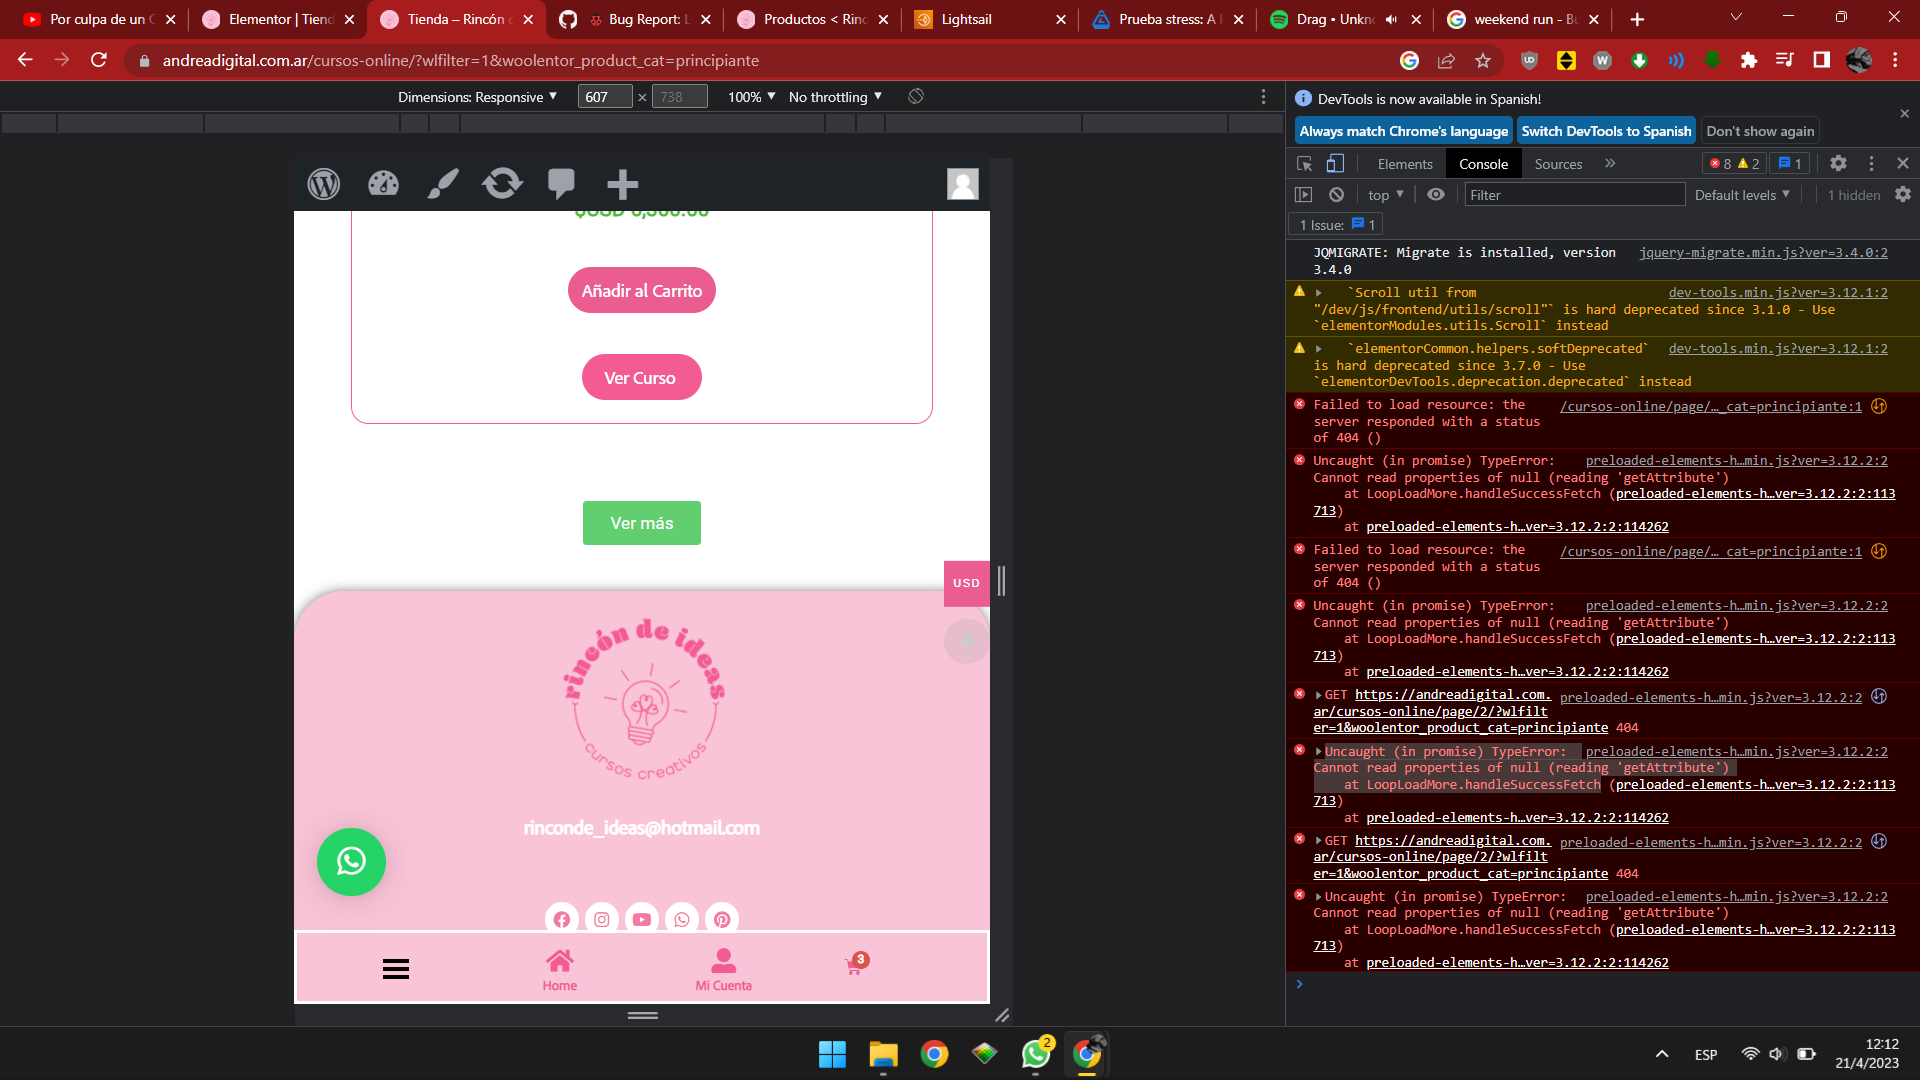Select the inspect element picker tool

pos(1304,164)
